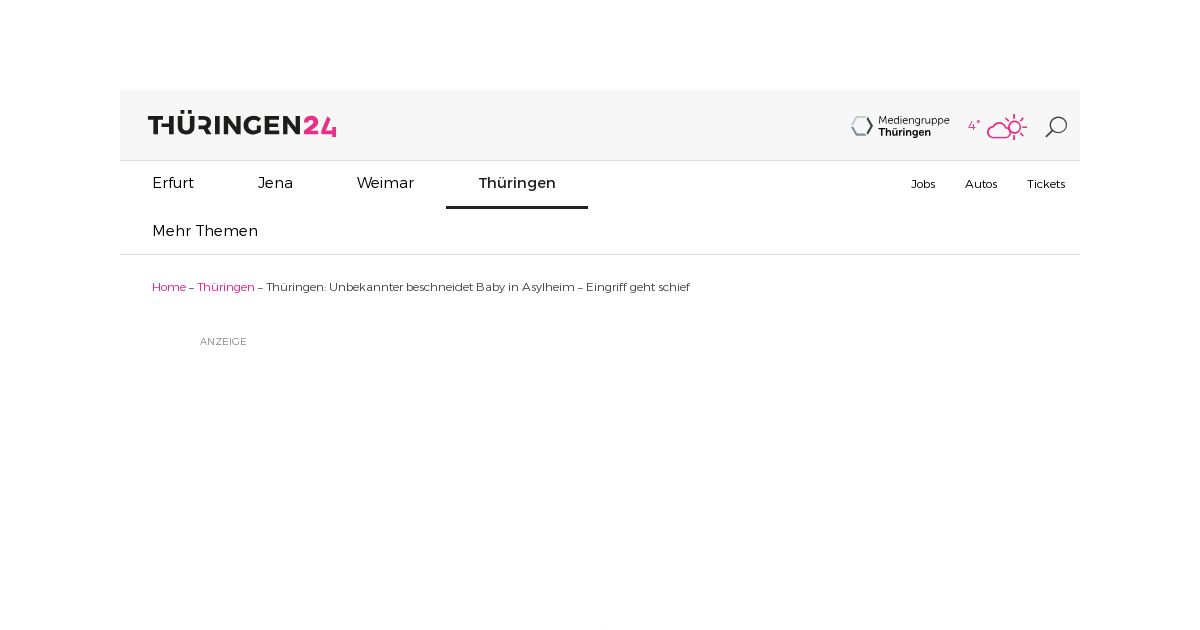The height and width of the screenshot is (630, 1200).
Task: Click the article title in breadcrumb
Action: tap(478, 287)
